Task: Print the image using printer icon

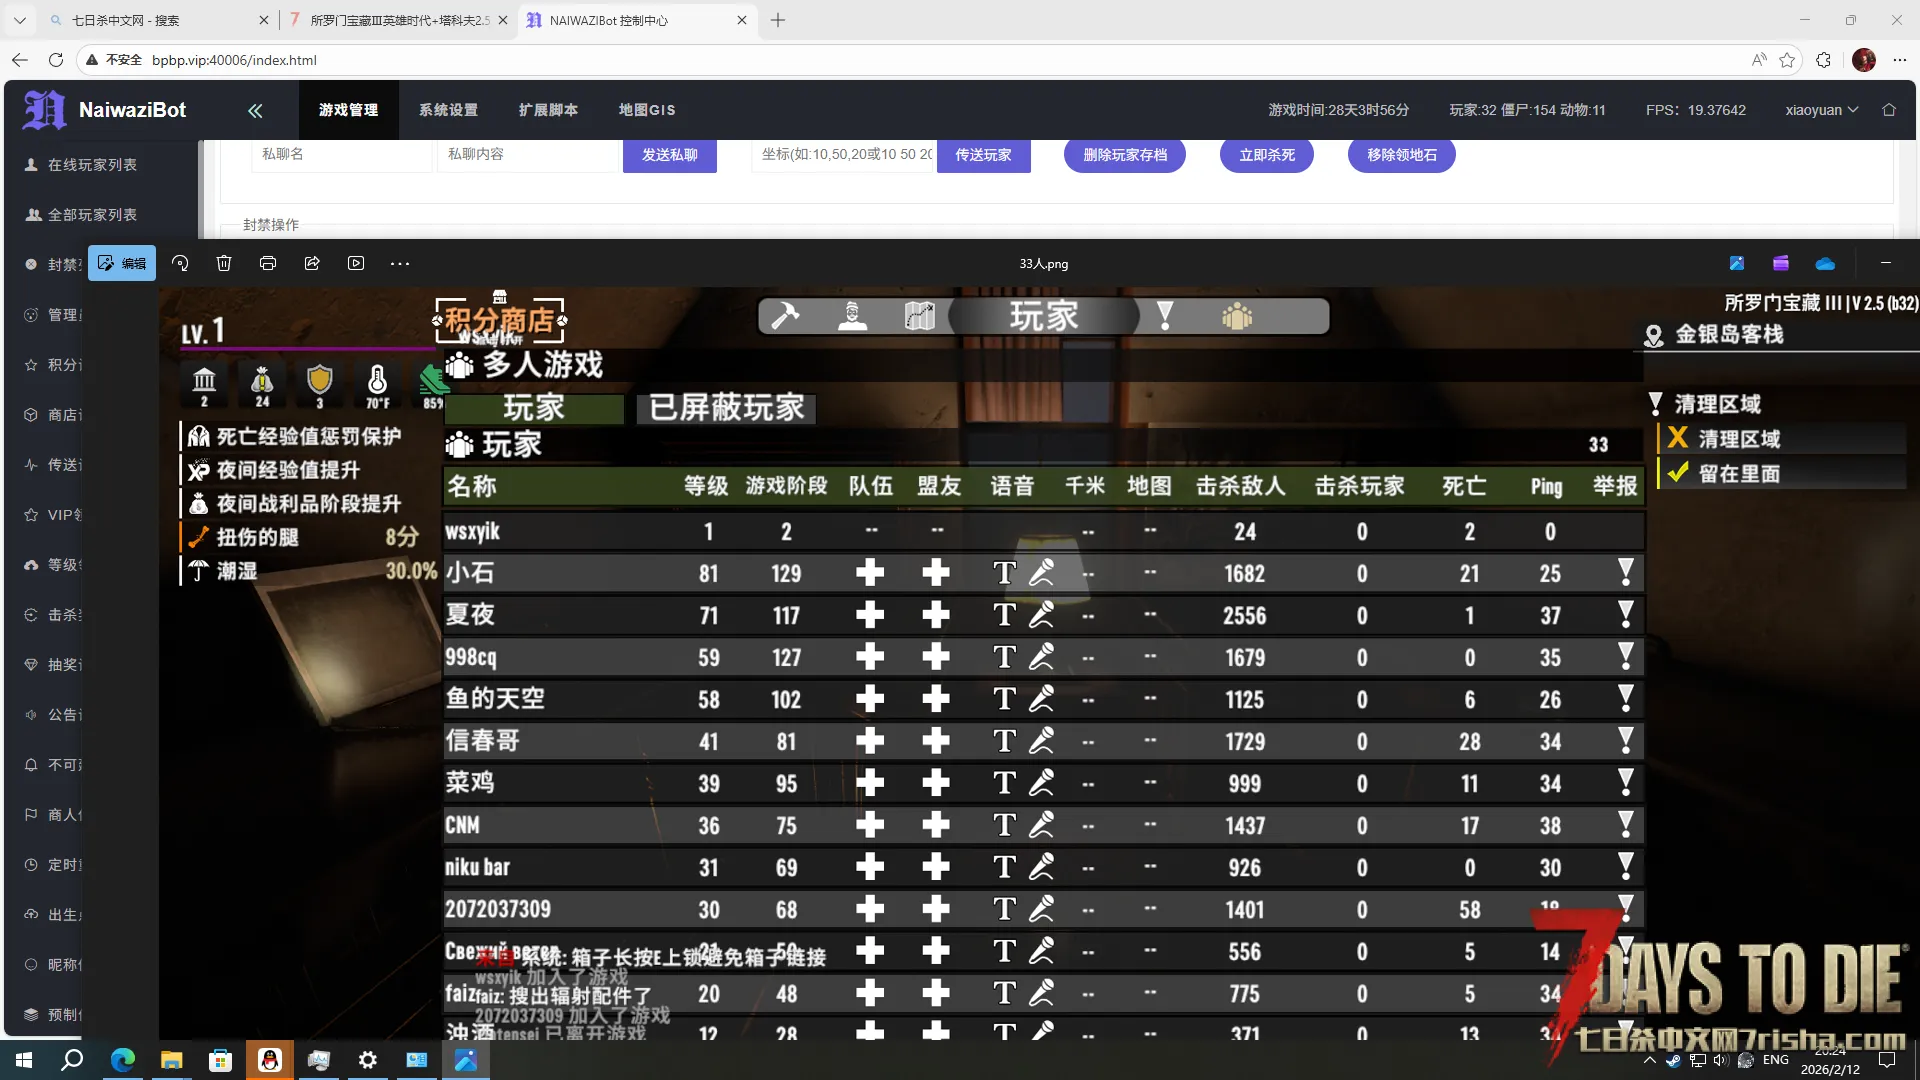Action: coord(268,263)
